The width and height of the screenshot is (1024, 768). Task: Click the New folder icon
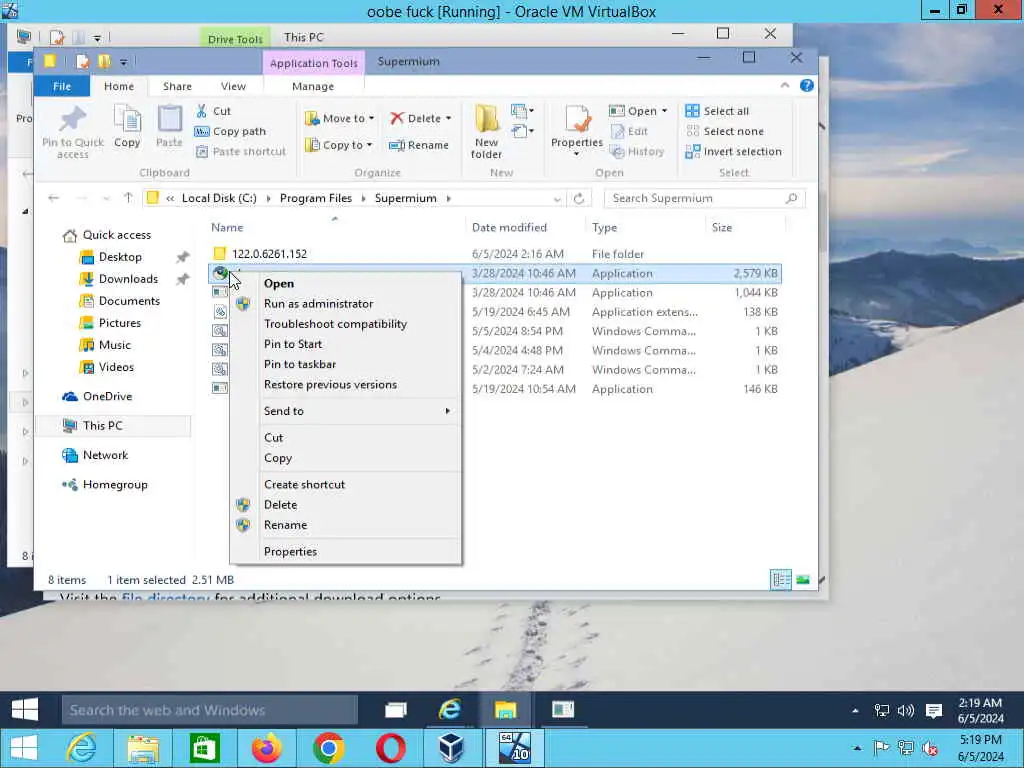[487, 120]
